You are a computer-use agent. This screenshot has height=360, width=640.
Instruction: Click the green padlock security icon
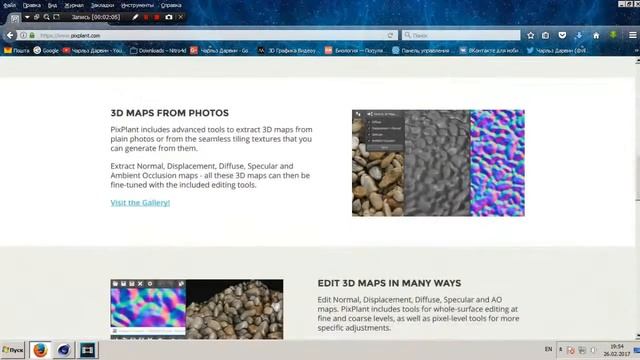(x=32, y=36)
